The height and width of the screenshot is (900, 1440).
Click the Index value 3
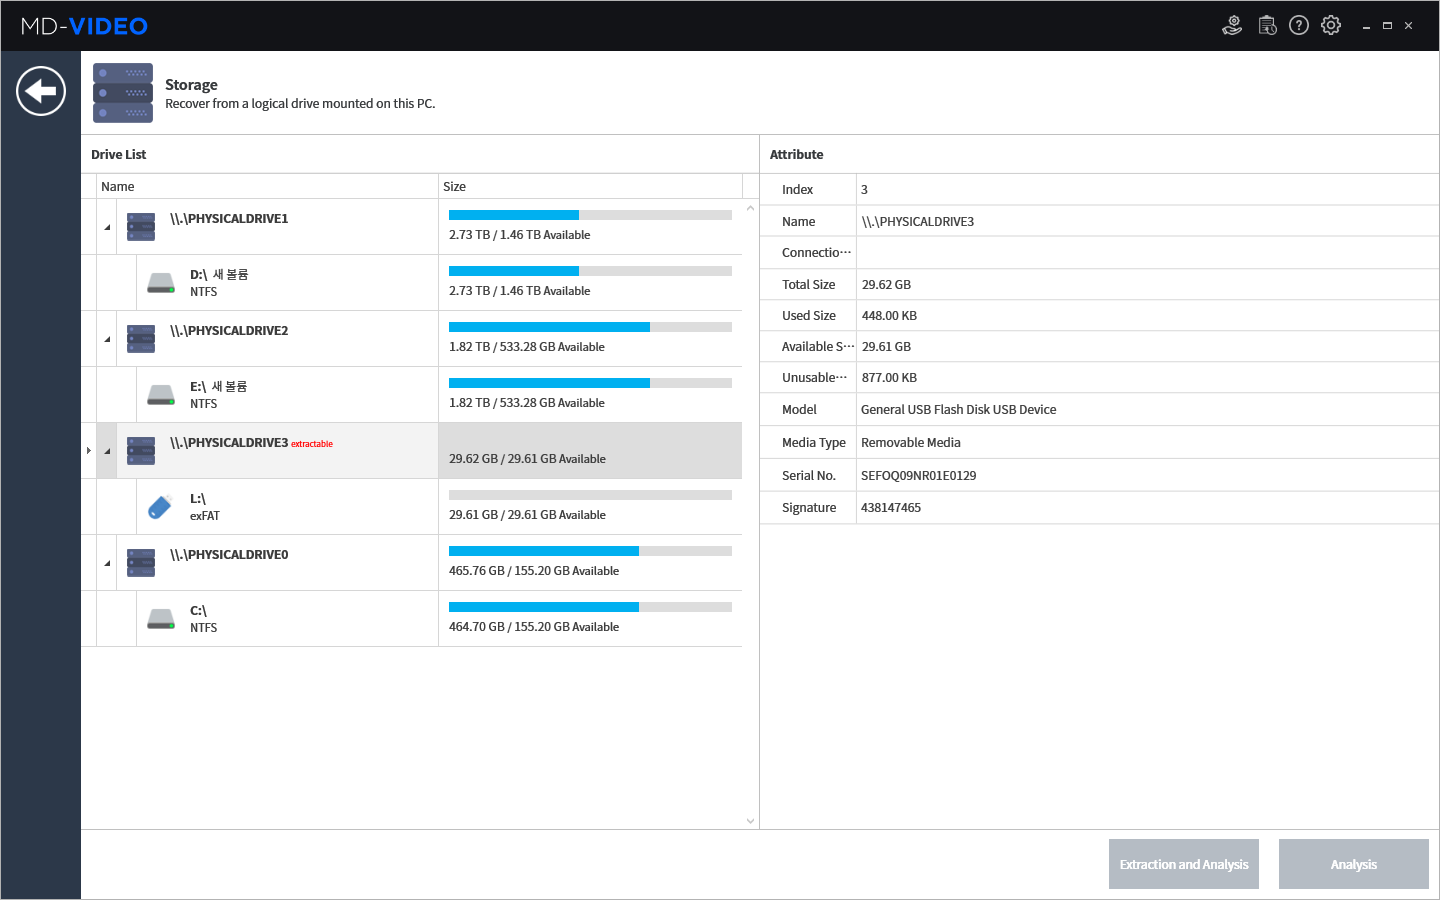[x=864, y=190]
